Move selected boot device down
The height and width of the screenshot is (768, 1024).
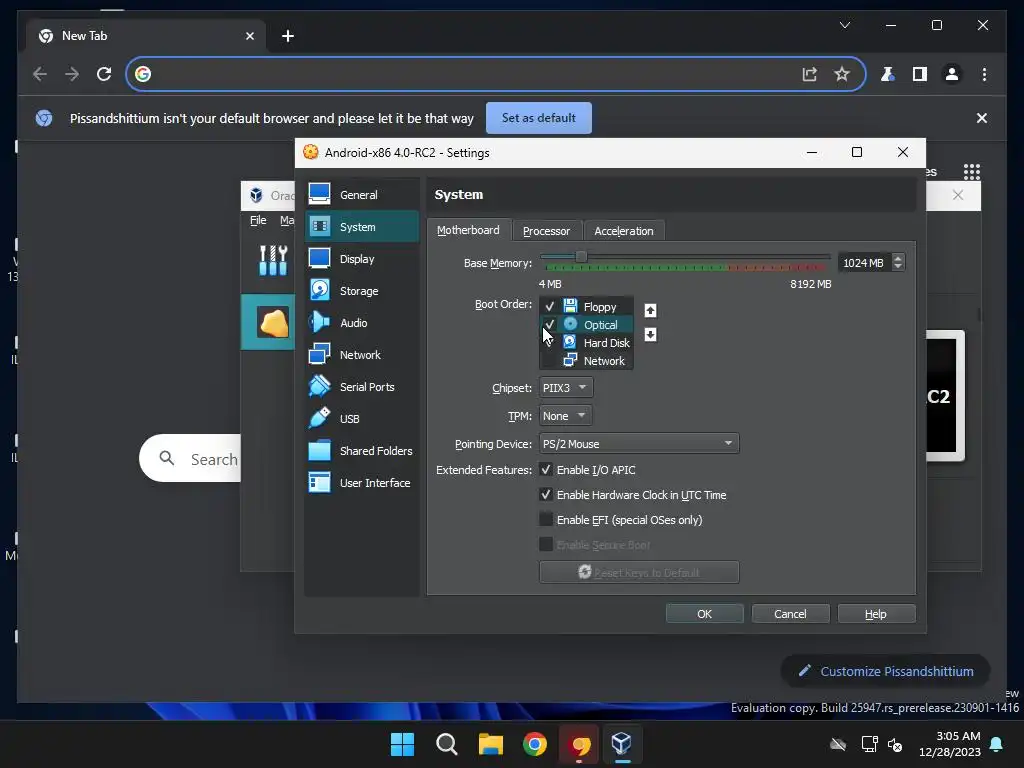point(650,334)
